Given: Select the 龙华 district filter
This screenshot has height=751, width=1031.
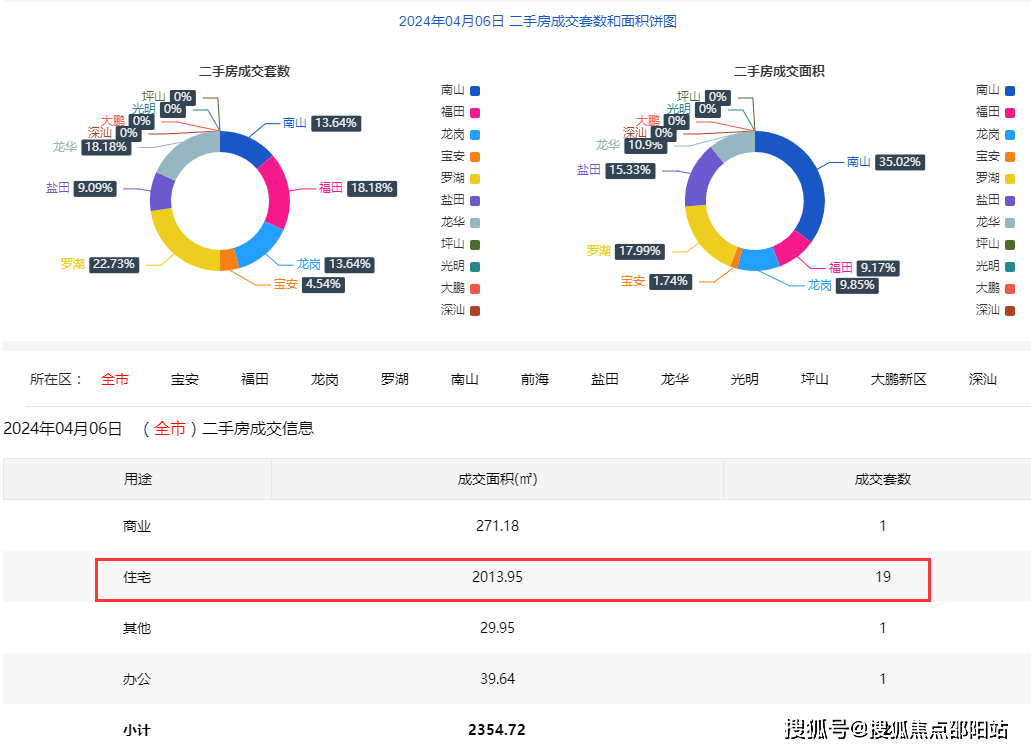Looking at the screenshot, I should click(675, 379).
